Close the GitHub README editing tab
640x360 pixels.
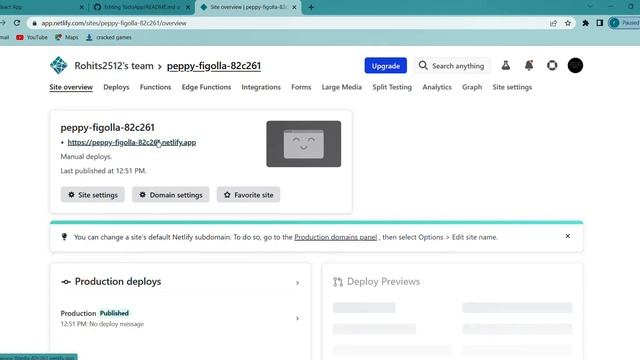pyautogui.click(x=188, y=7)
